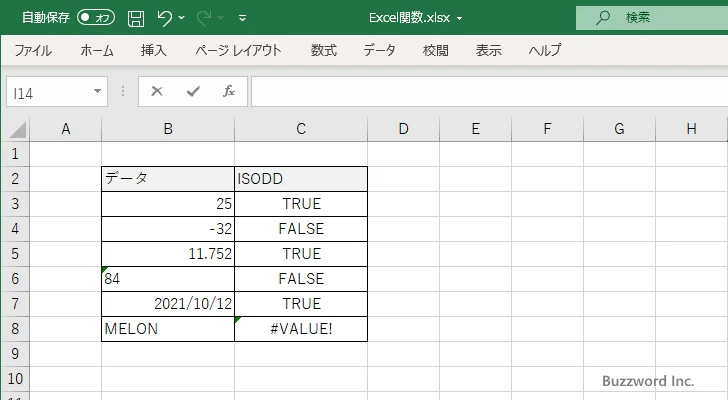
Task: Open the Redo history dropdown arrow
Action: pos(221,18)
